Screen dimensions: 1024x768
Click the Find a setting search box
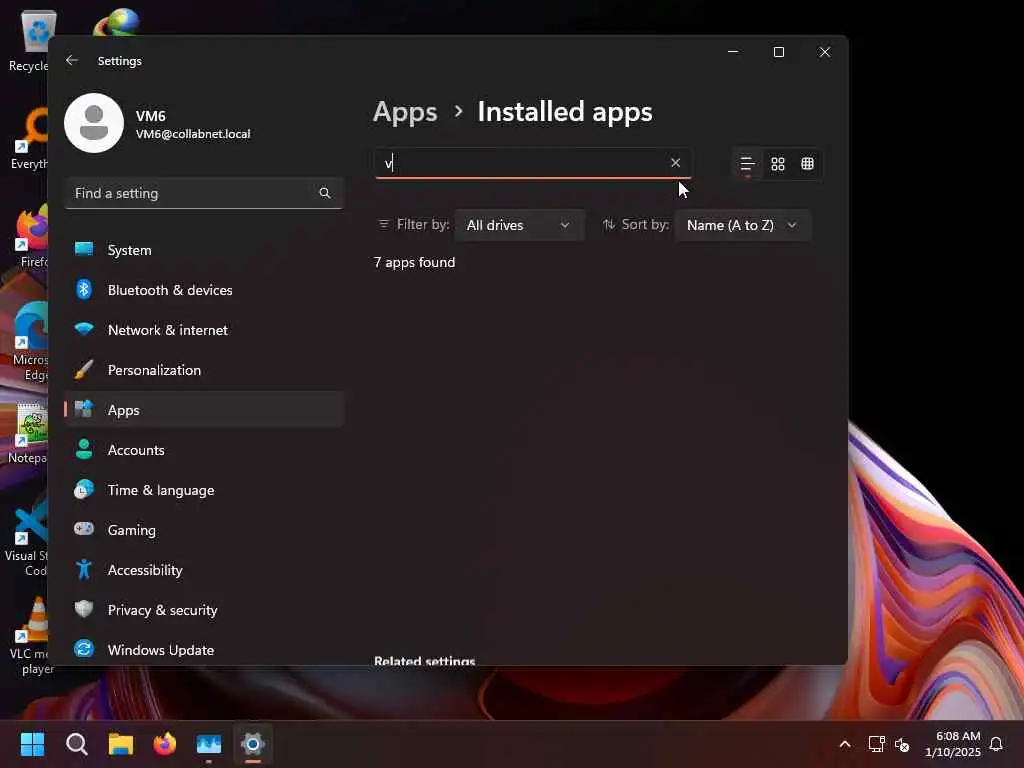(204, 193)
